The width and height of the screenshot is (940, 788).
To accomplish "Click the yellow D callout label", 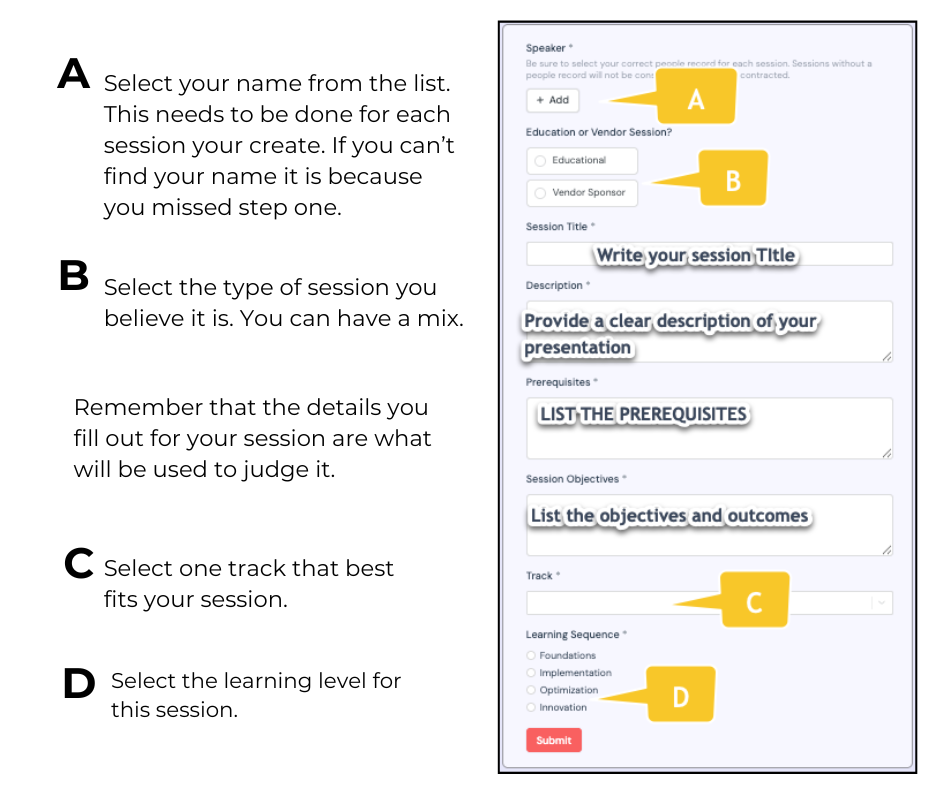I will (680, 695).
